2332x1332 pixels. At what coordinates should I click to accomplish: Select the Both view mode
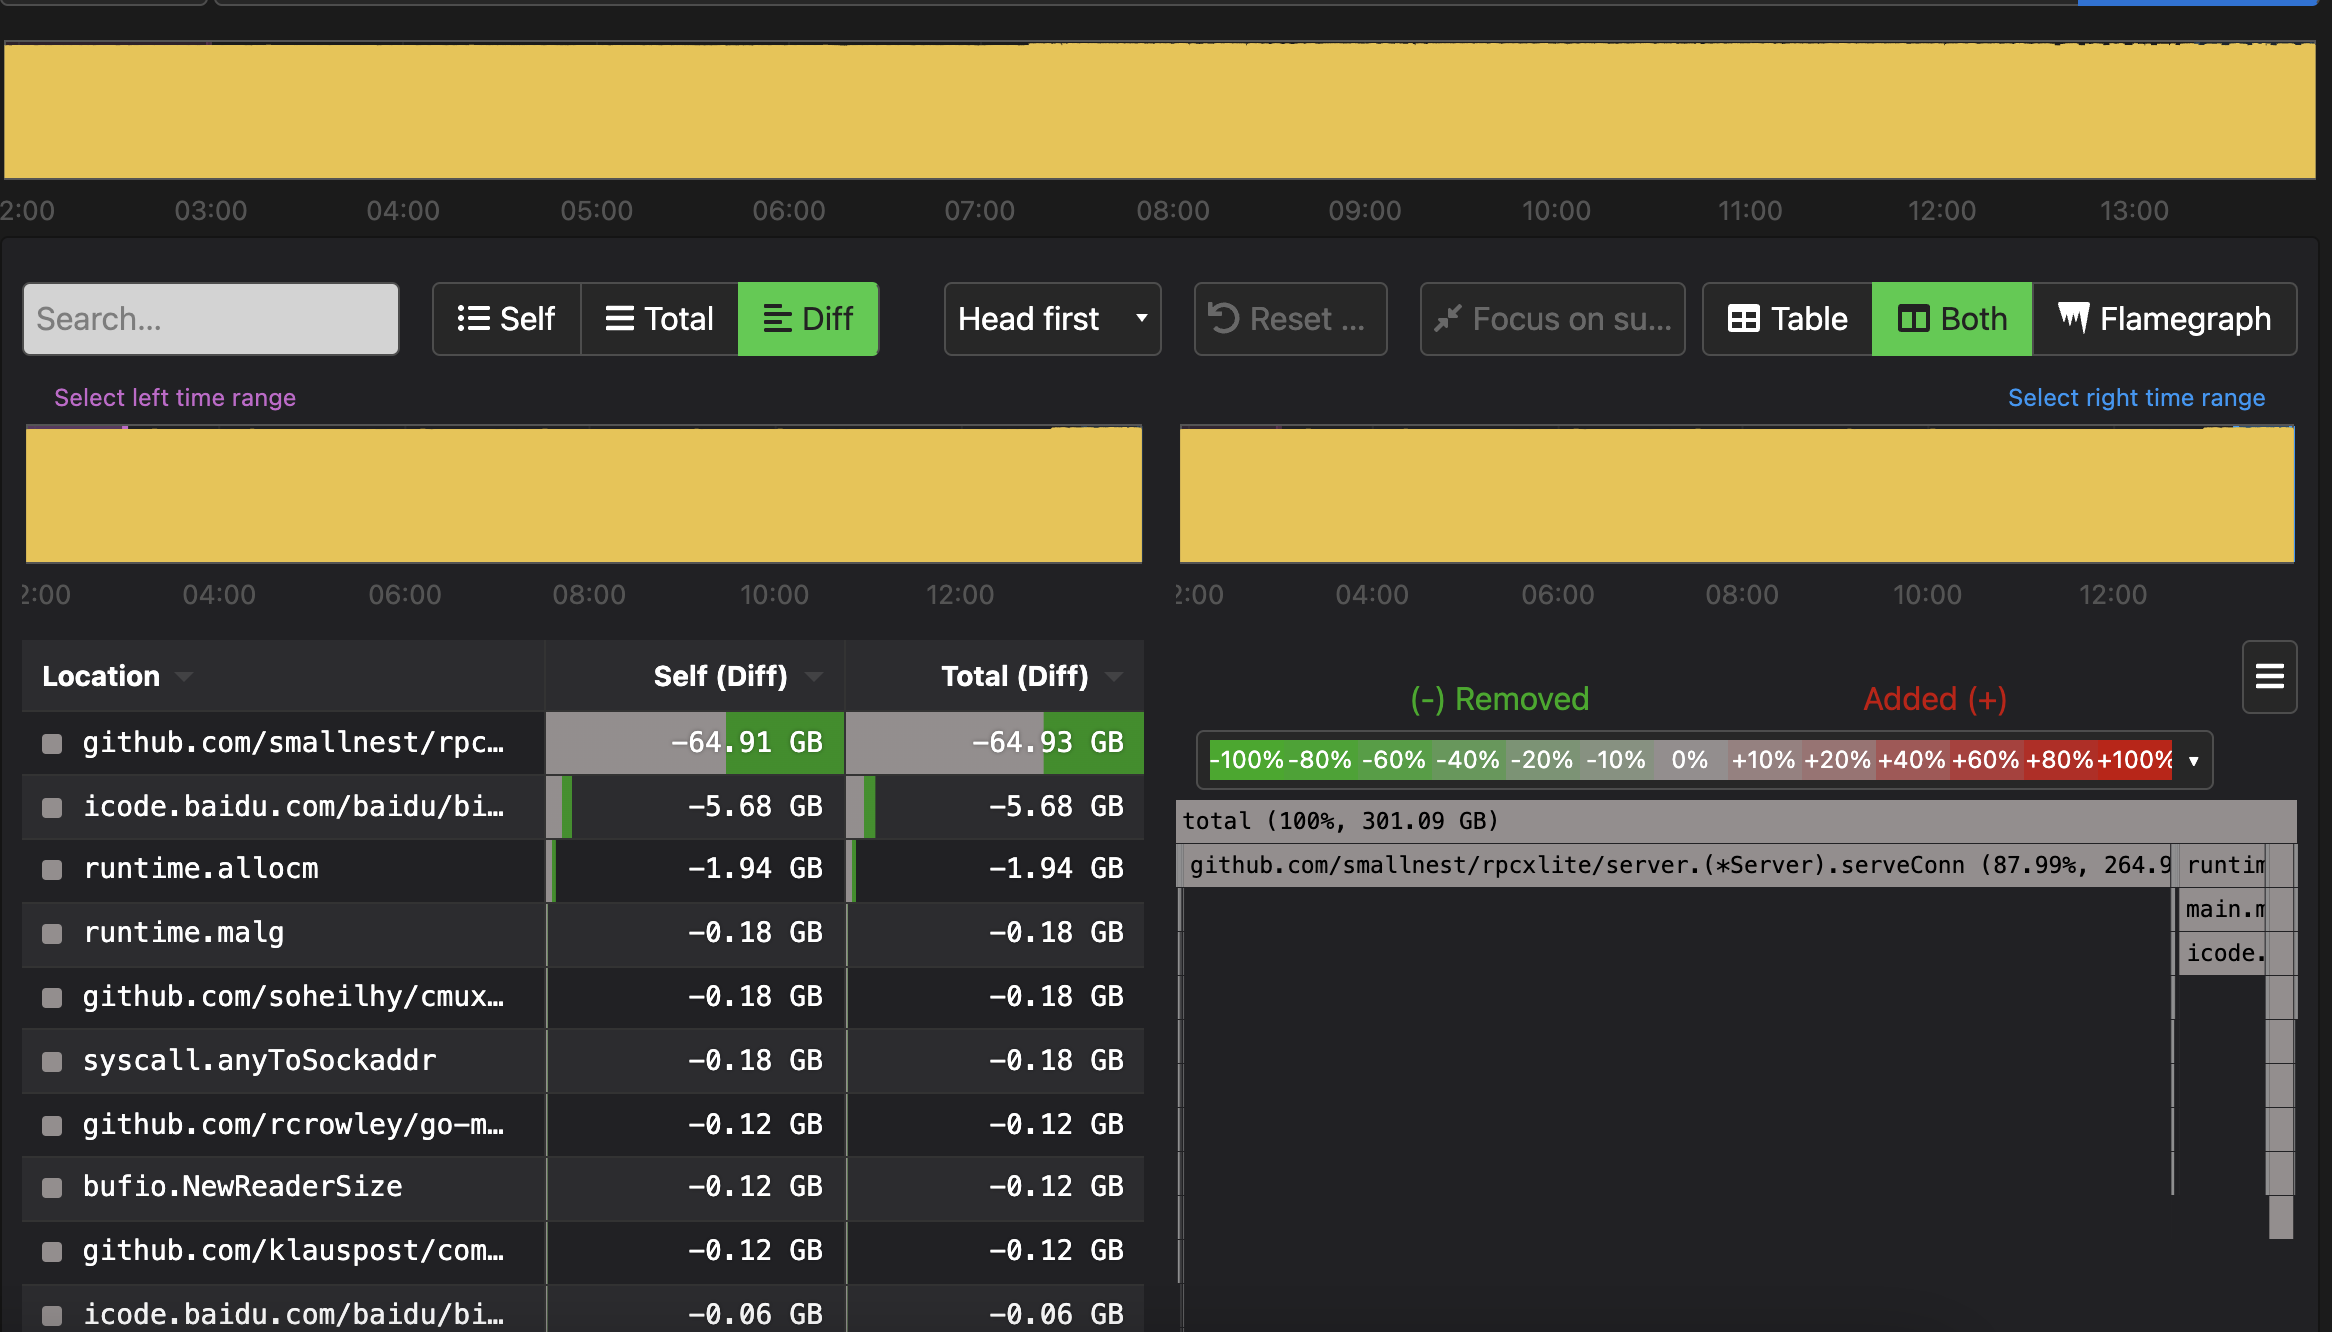tap(1952, 319)
